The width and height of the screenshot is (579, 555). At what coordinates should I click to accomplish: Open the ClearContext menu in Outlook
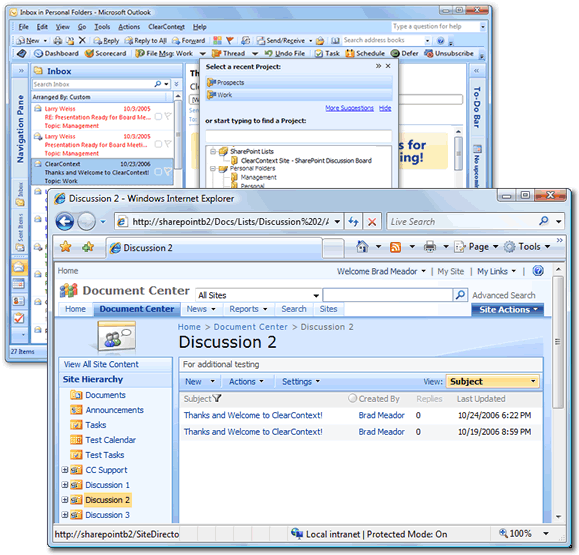[x=167, y=27]
